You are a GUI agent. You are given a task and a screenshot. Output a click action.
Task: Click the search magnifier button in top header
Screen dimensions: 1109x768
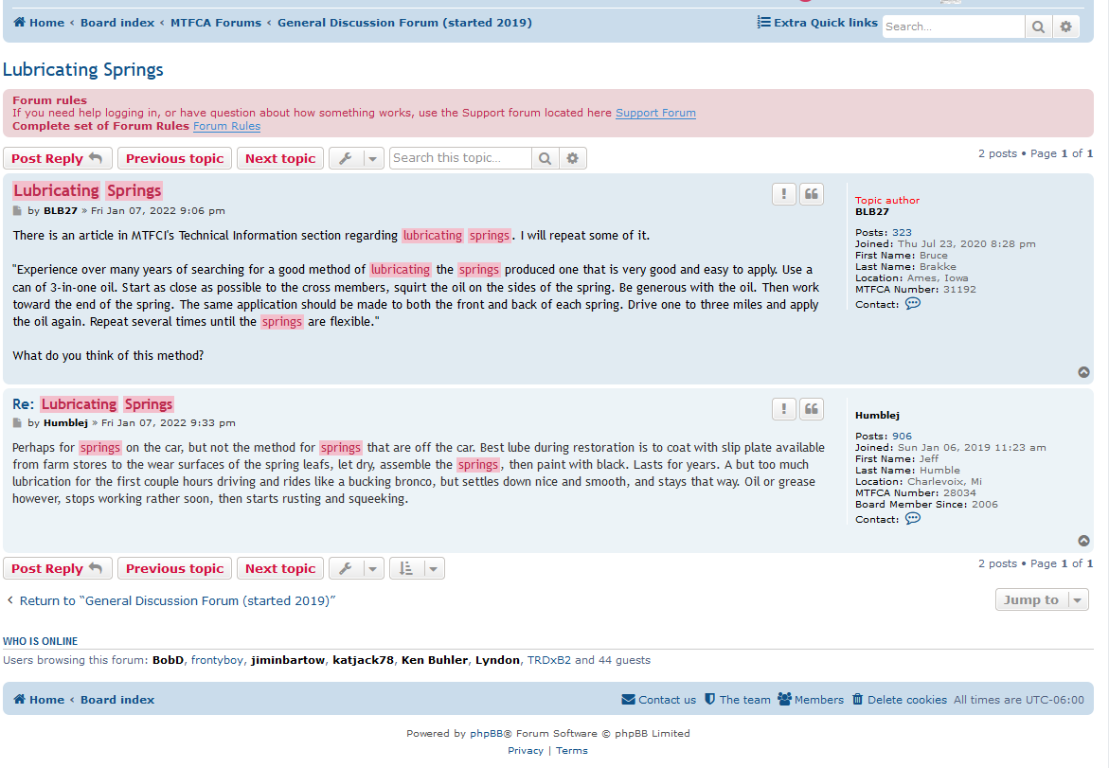coord(1039,27)
